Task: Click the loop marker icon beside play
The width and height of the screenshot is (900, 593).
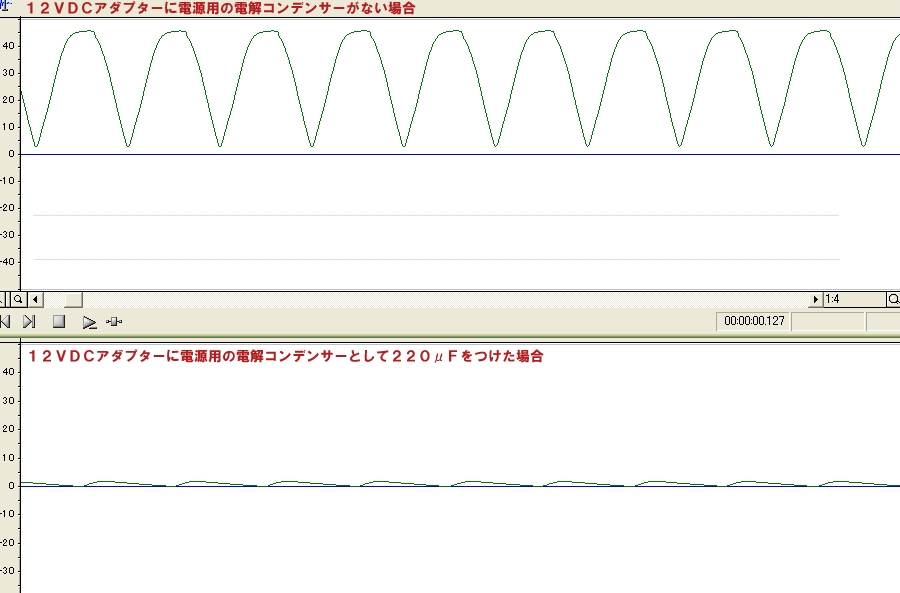Action: coord(114,322)
